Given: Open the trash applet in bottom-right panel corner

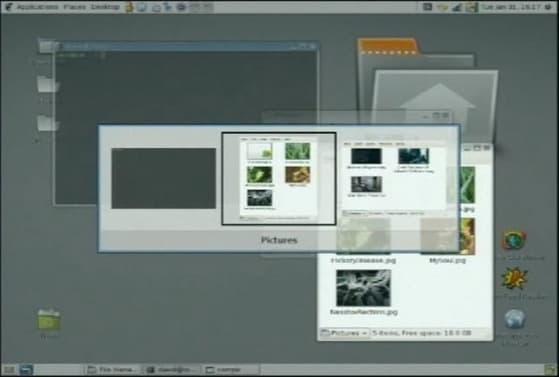Looking at the screenshot, I should [x=550, y=370].
